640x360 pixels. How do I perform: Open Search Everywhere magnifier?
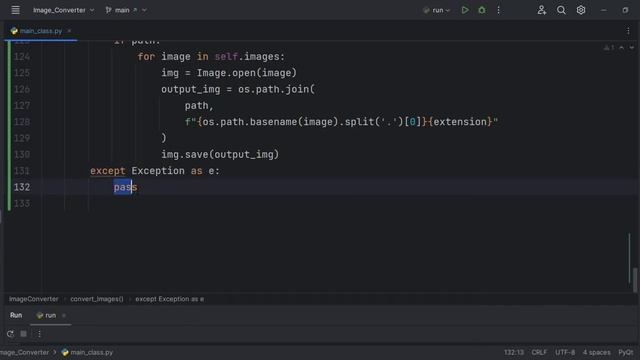tap(561, 10)
